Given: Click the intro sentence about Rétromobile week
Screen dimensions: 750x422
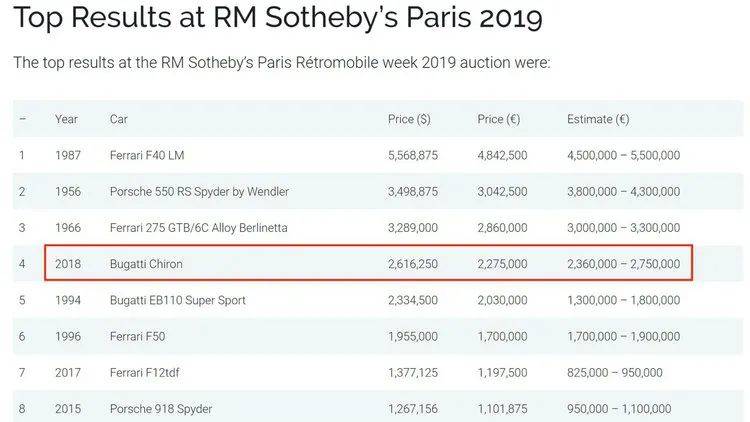Looking at the screenshot, I should tap(282, 63).
